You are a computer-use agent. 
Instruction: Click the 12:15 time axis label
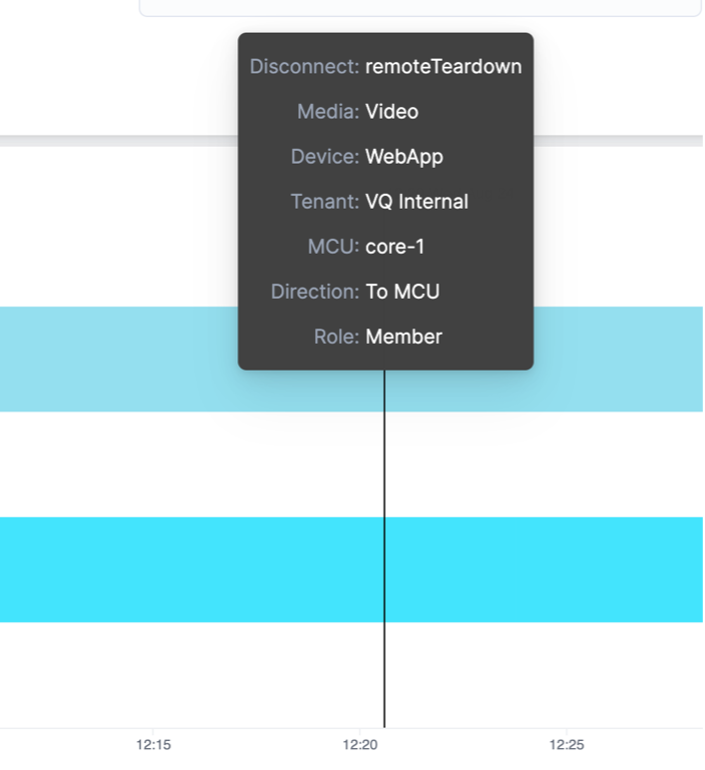pyautogui.click(x=153, y=744)
